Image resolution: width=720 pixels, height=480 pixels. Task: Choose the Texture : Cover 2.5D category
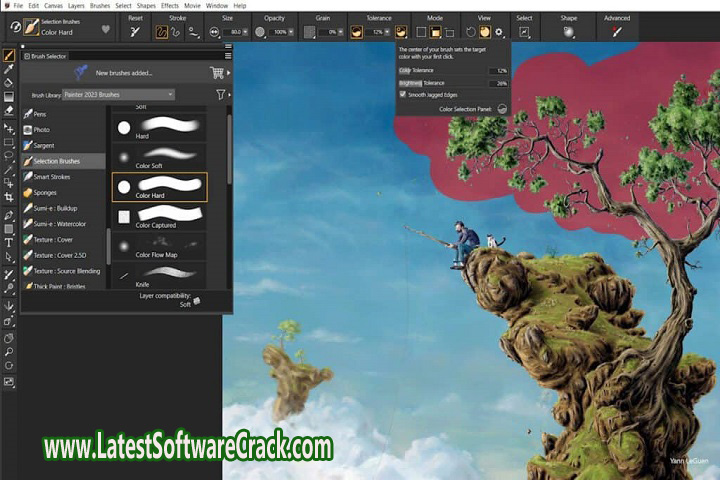(63, 255)
